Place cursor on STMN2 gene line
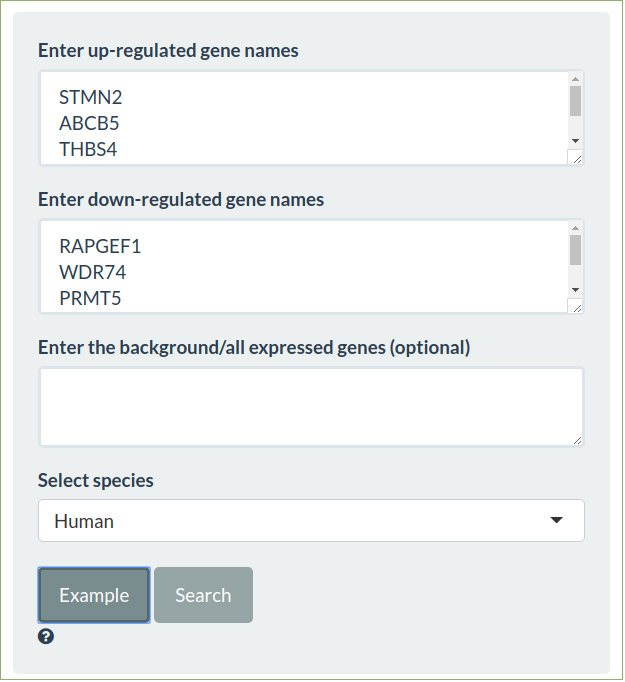Image resolution: width=625 pixels, height=682 pixels. pos(91,98)
